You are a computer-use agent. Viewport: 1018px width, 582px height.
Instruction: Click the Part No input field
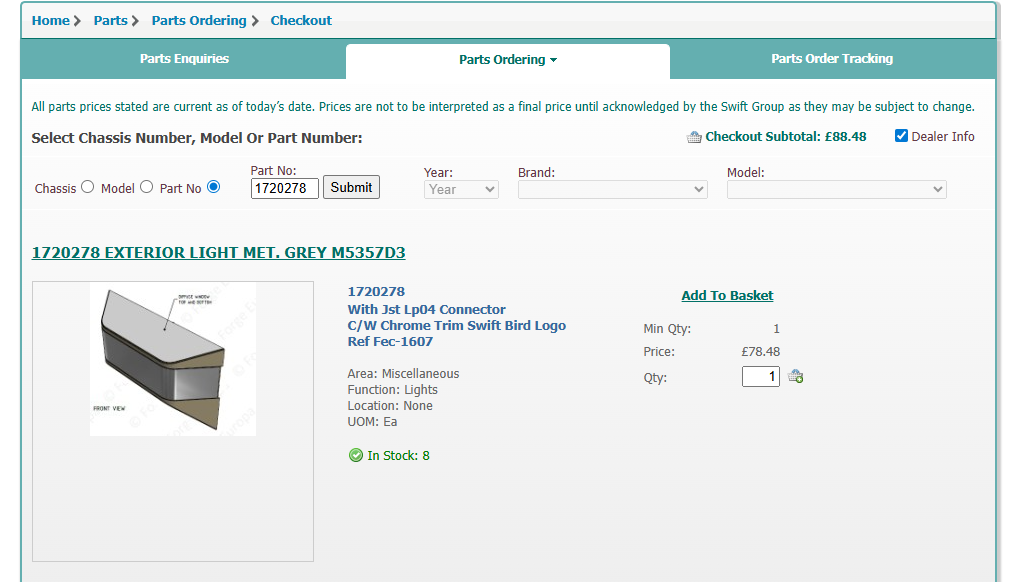pyautogui.click(x=284, y=188)
